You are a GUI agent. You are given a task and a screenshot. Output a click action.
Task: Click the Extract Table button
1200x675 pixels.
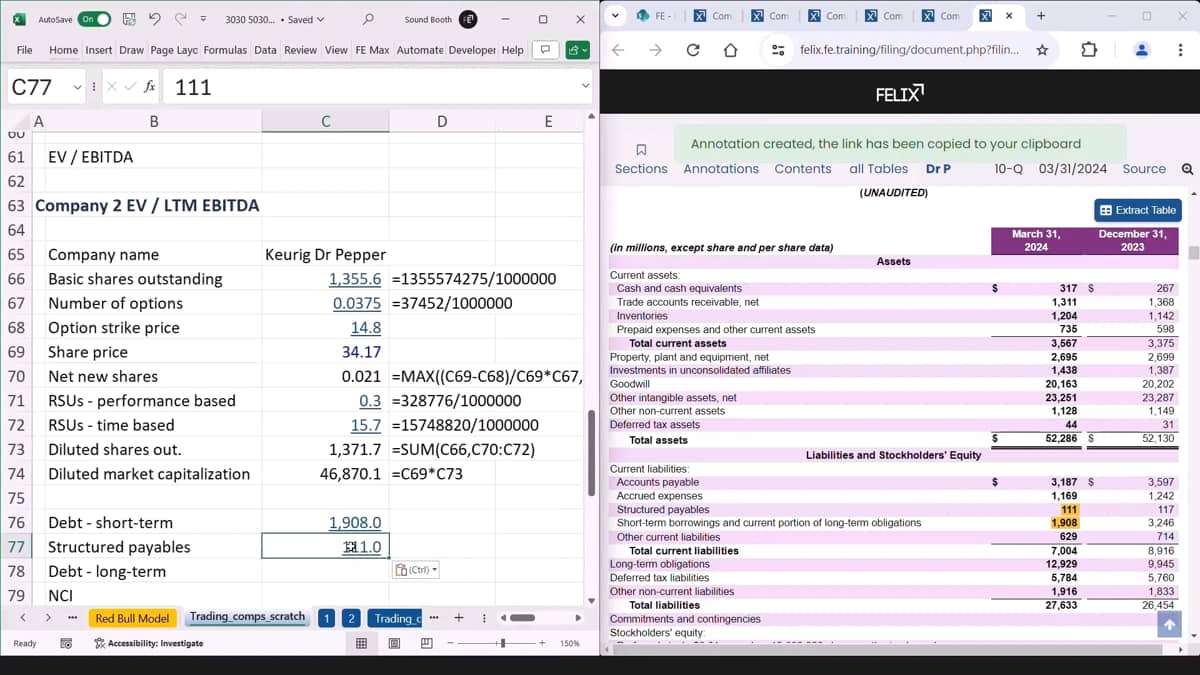tap(1139, 210)
